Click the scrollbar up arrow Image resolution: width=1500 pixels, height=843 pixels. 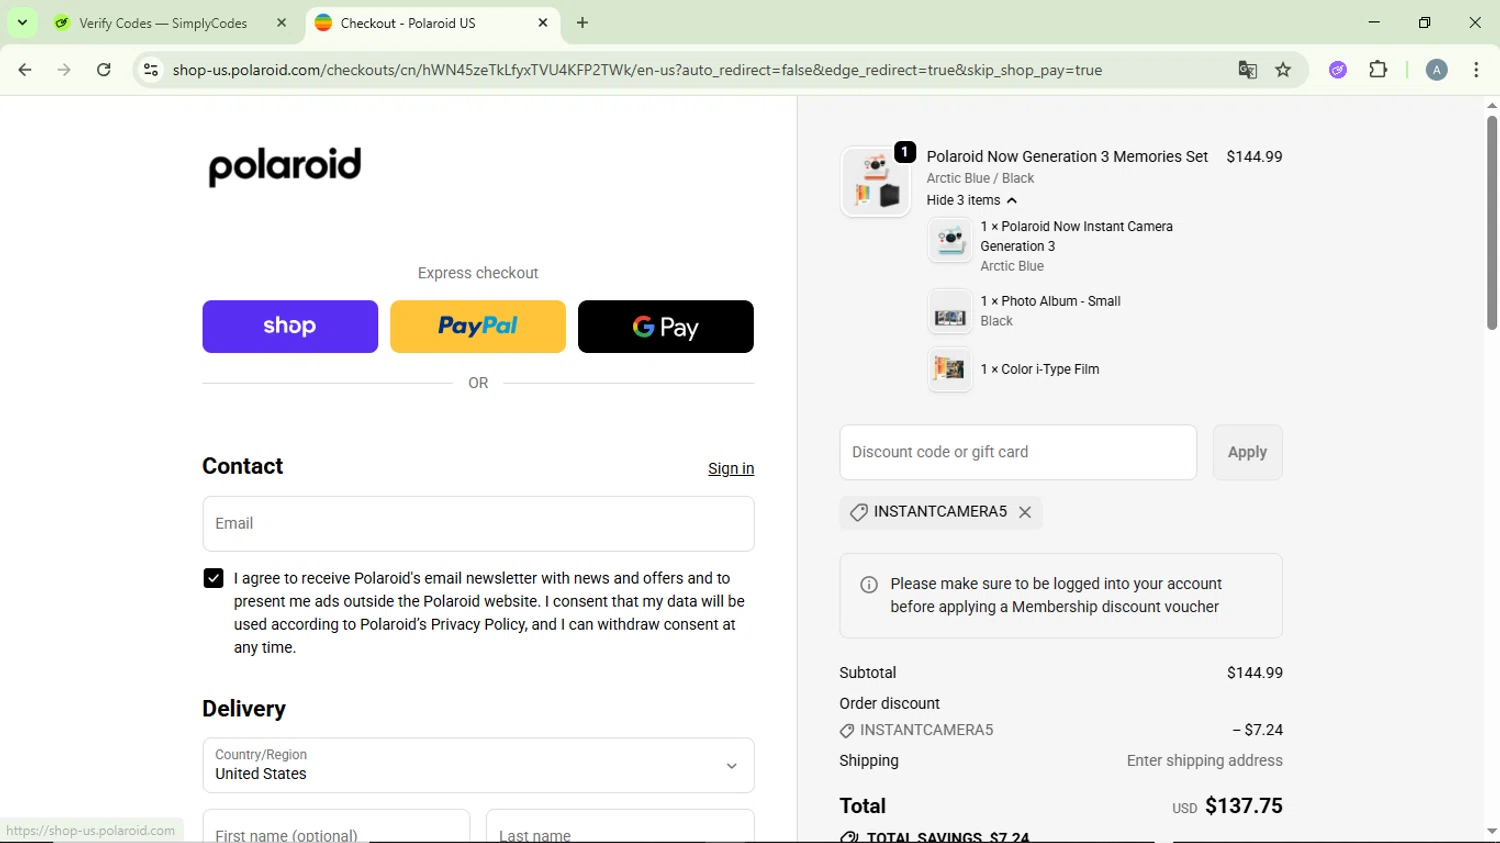tap(1491, 105)
